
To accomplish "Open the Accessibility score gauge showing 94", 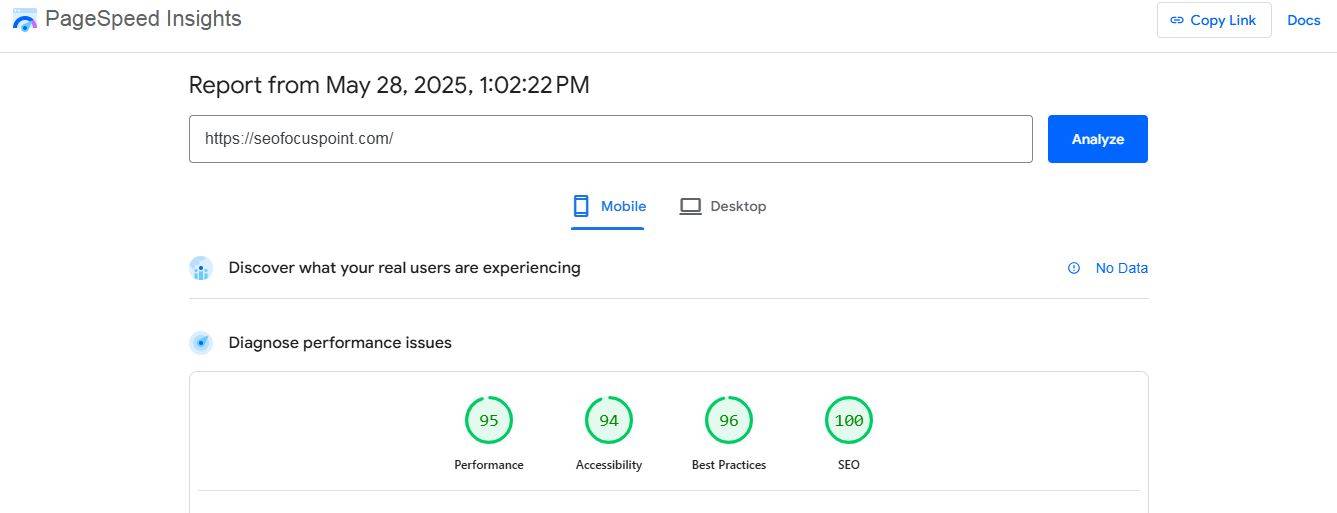I will pos(609,421).
